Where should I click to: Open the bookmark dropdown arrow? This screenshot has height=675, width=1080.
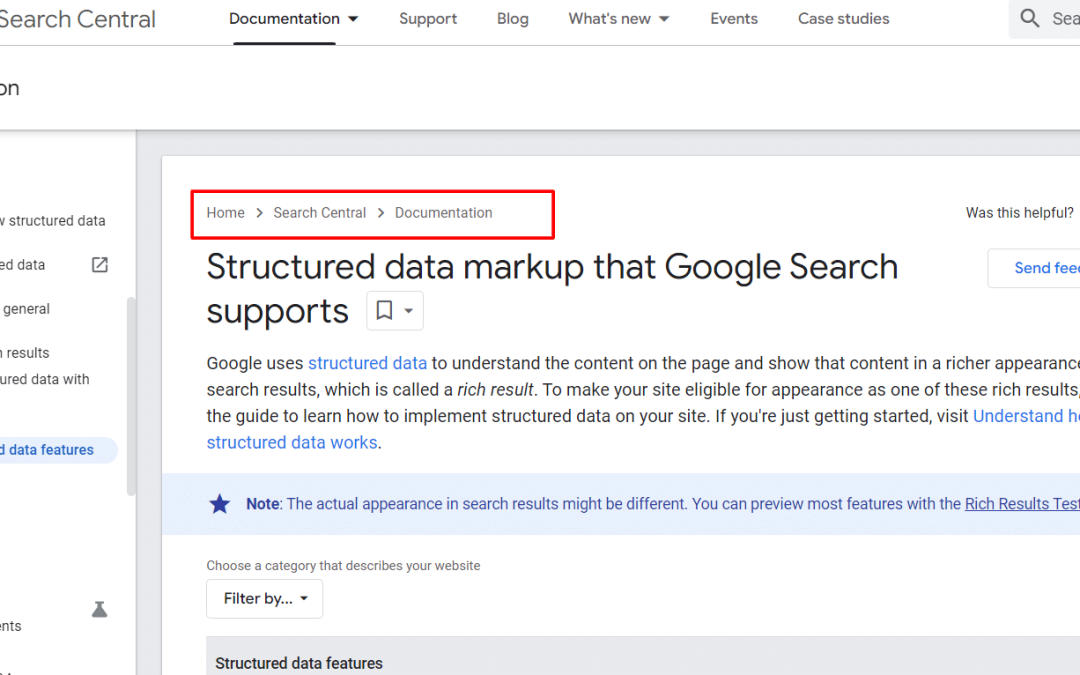point(408,311)
